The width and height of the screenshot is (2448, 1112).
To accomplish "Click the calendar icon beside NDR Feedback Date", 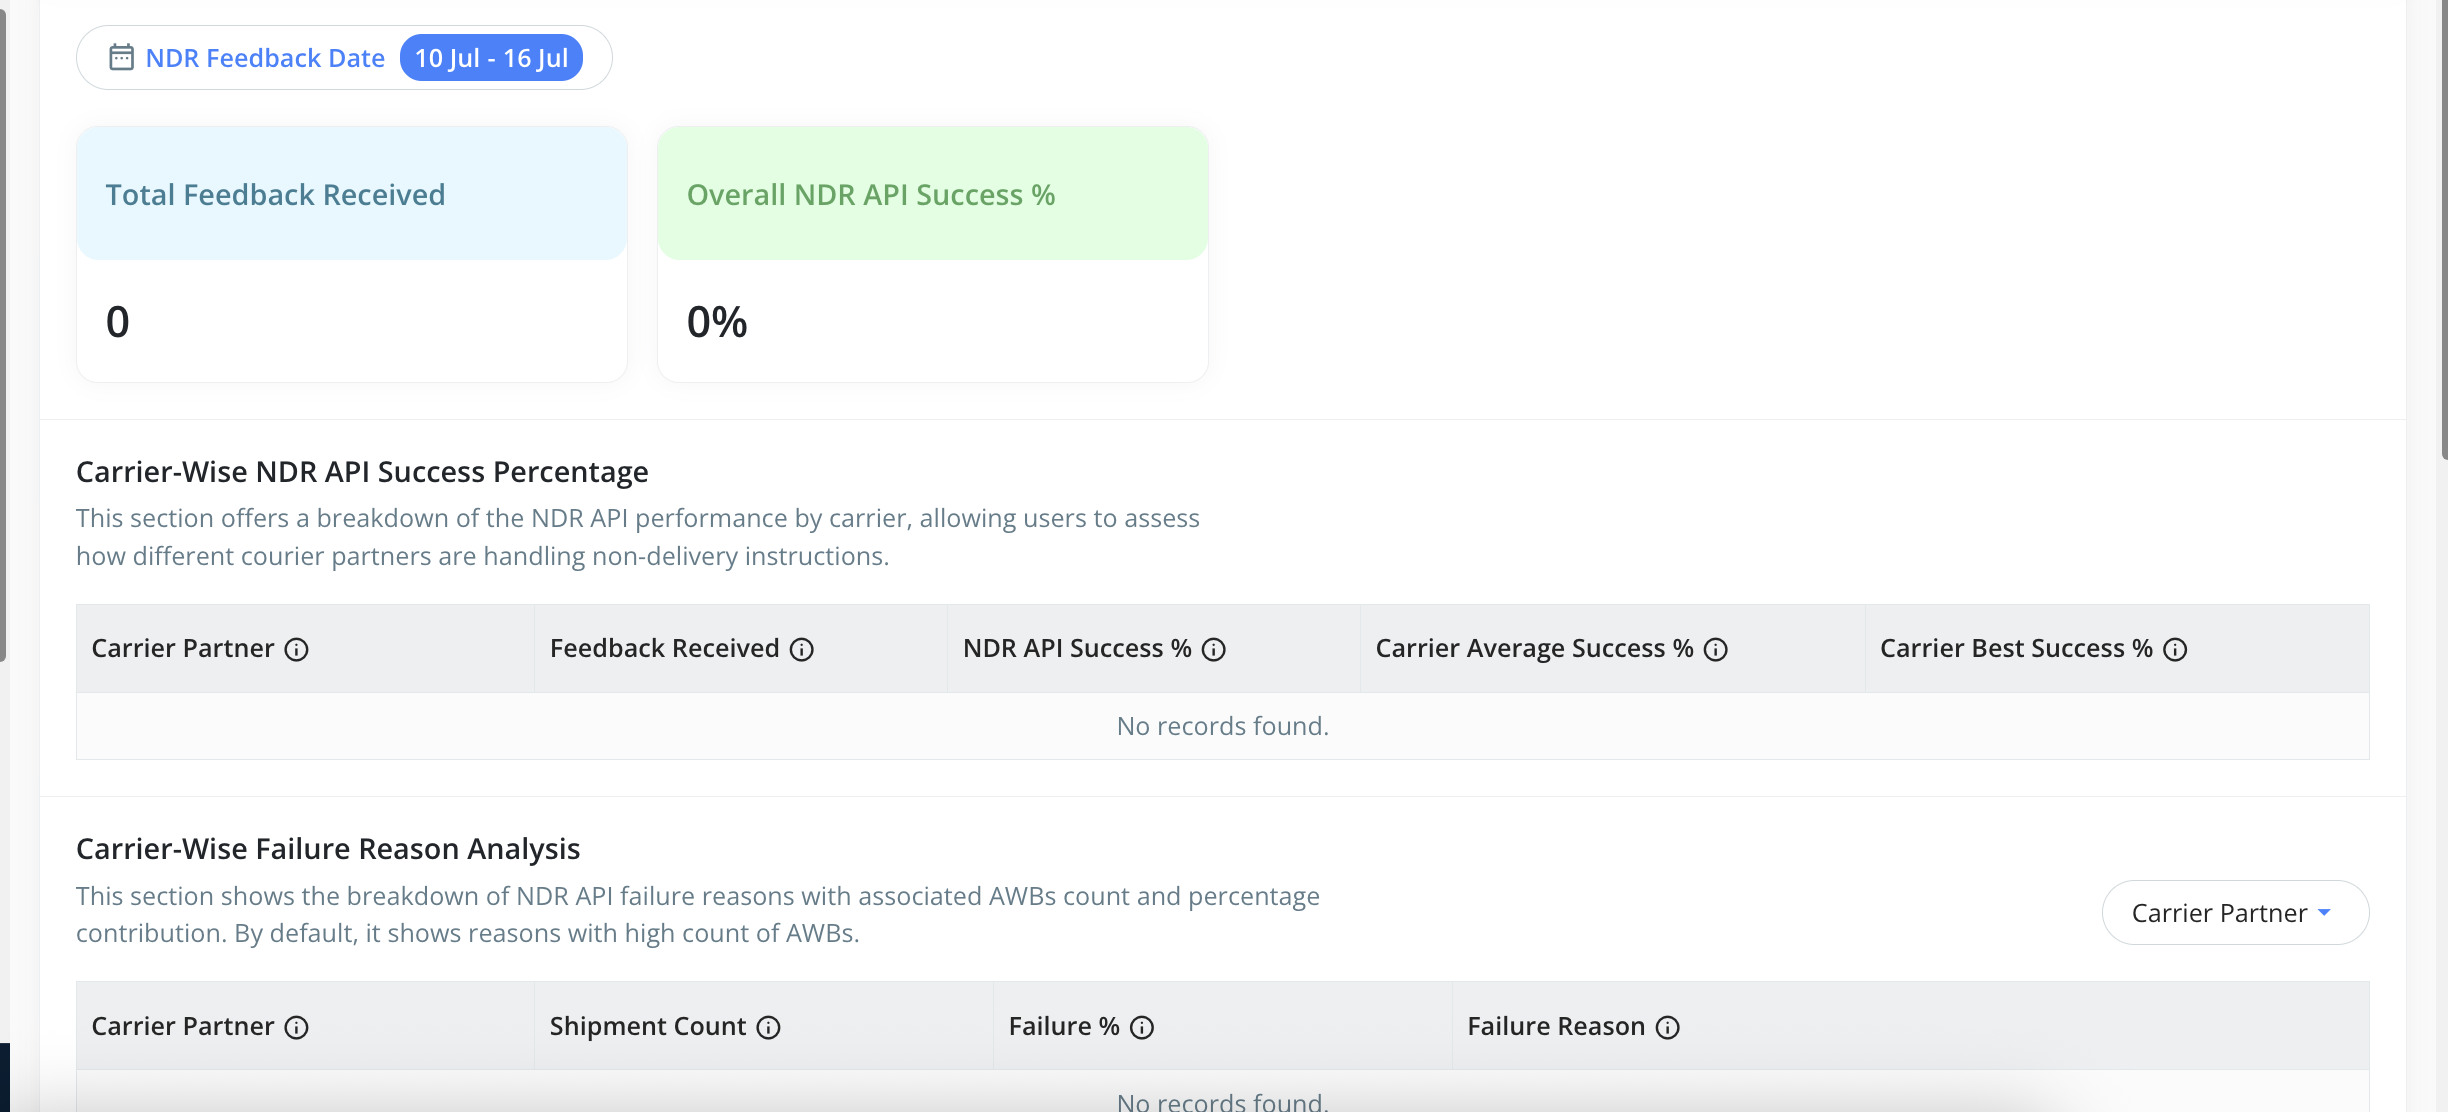I will pyautogui.click(x=121, y=58).
